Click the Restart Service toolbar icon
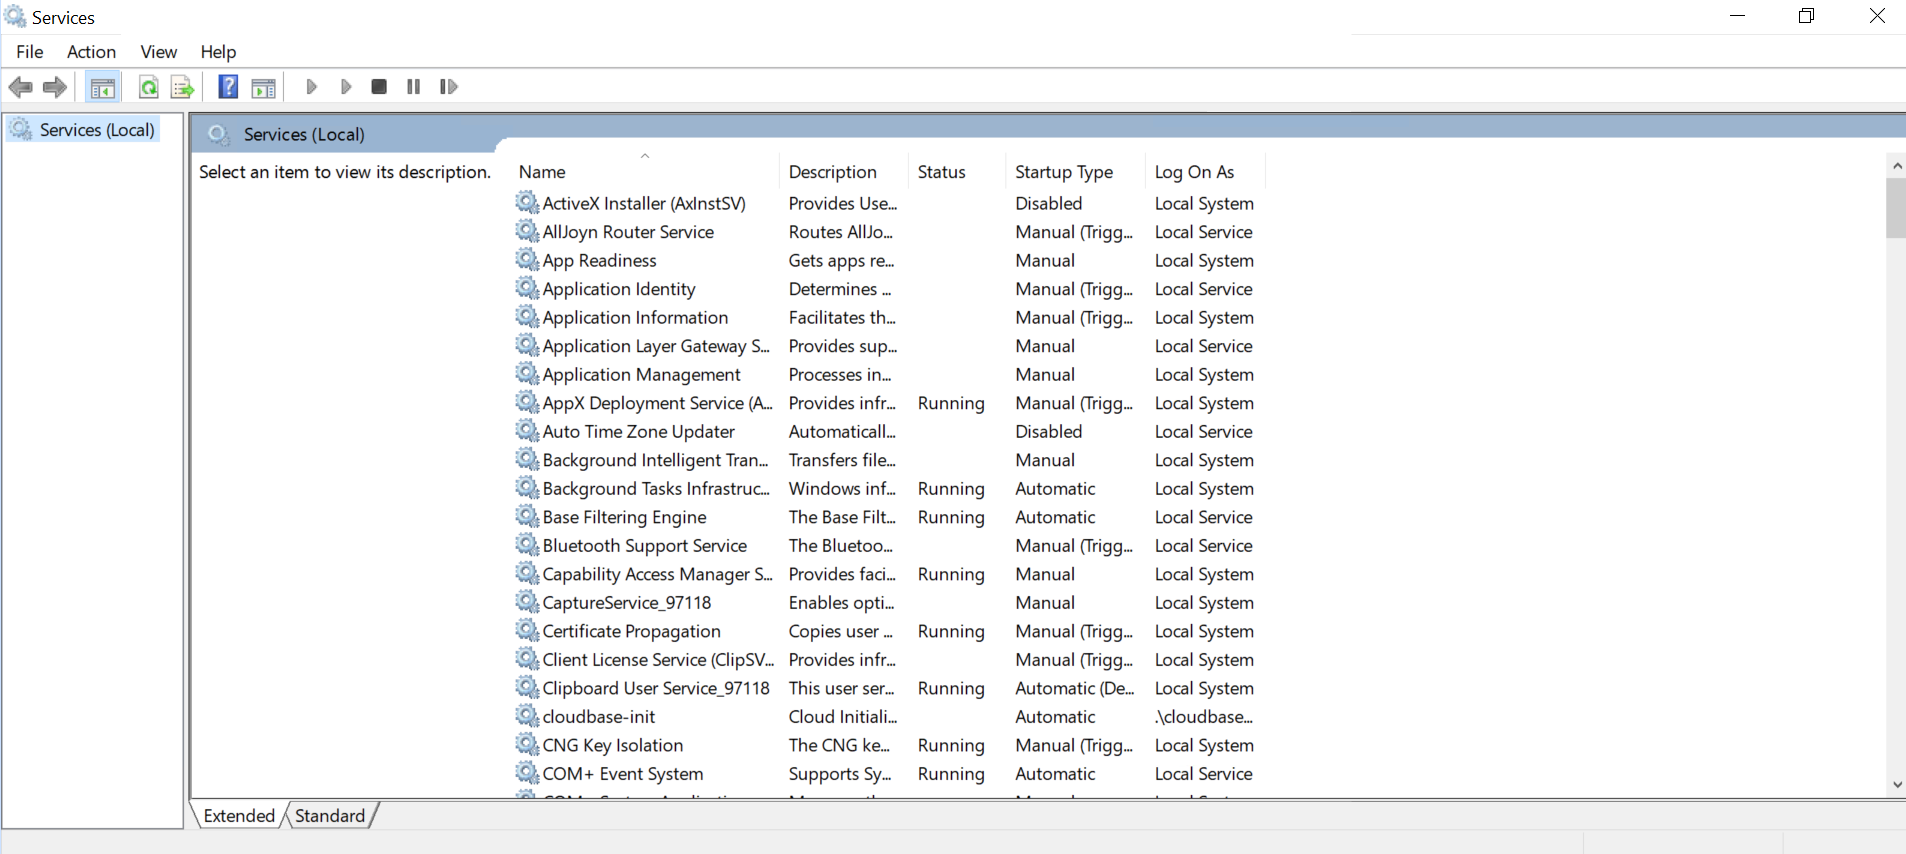The height and width of the screenshot is (854, 1906). (448, 87)
